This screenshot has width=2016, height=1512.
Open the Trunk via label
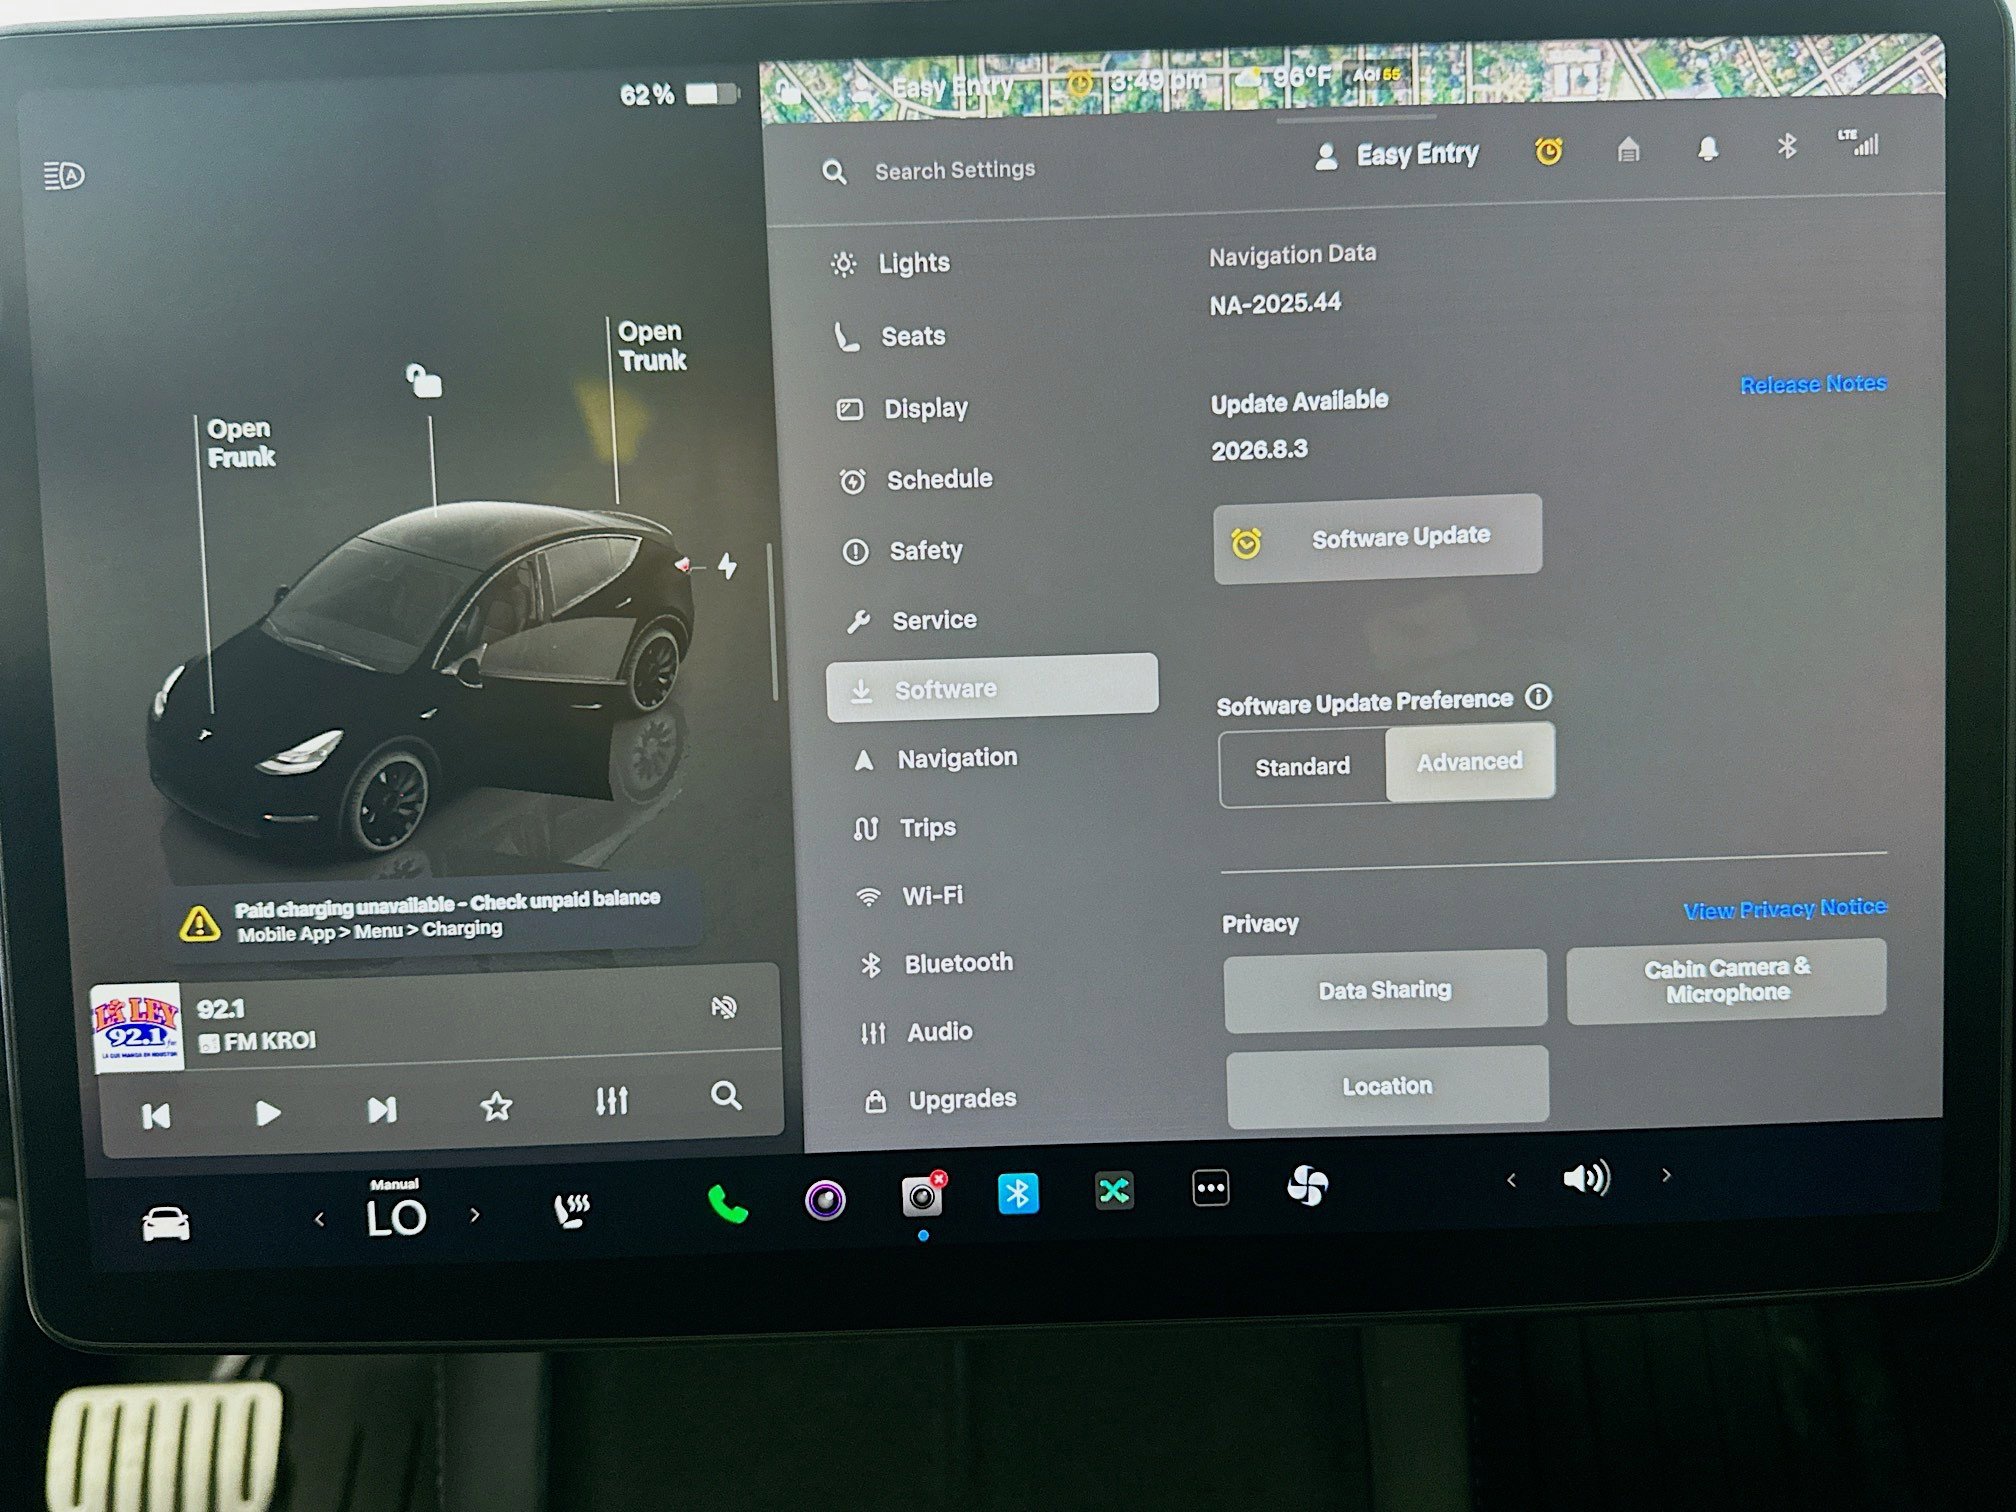(652, 346)
